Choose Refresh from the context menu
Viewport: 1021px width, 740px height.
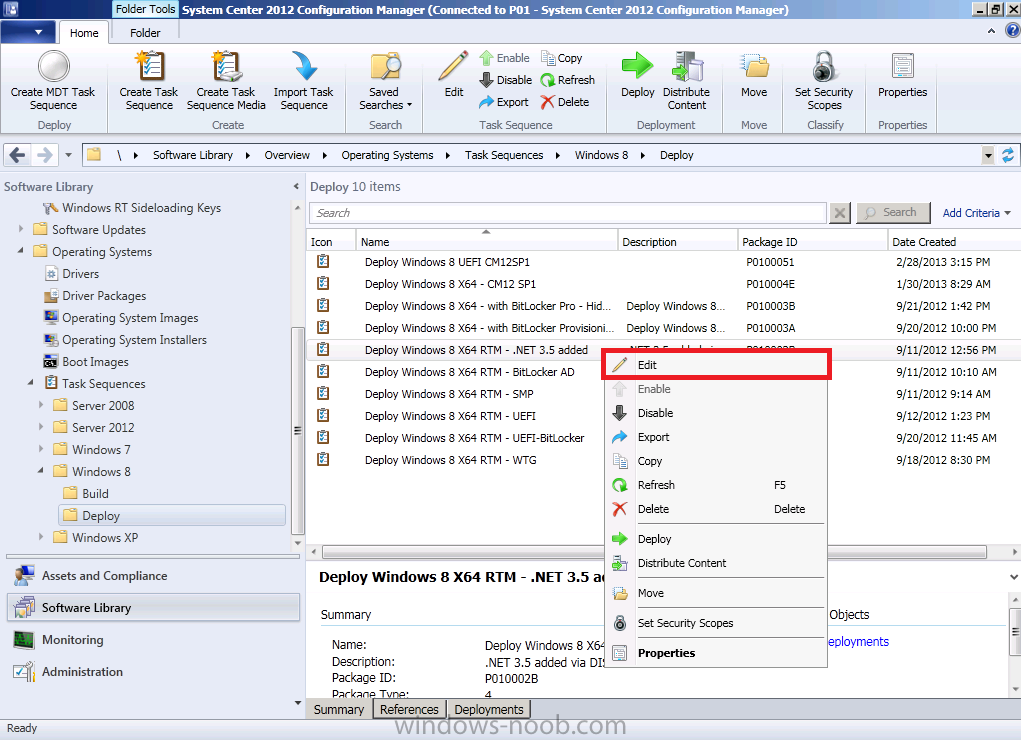point(716,485)
